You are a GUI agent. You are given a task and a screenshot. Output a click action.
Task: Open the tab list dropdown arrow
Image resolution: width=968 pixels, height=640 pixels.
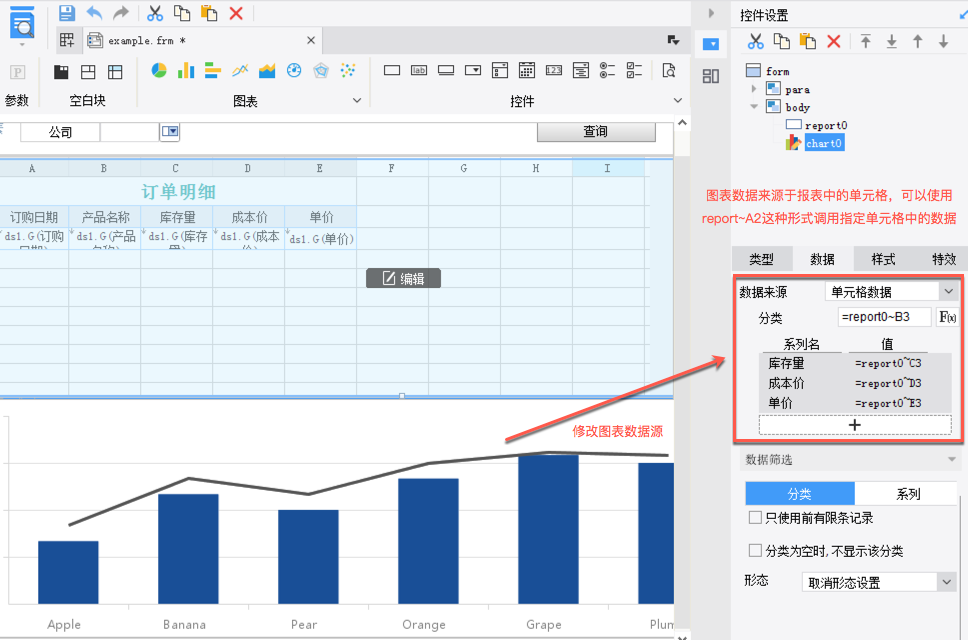click(x=674, y=40)
